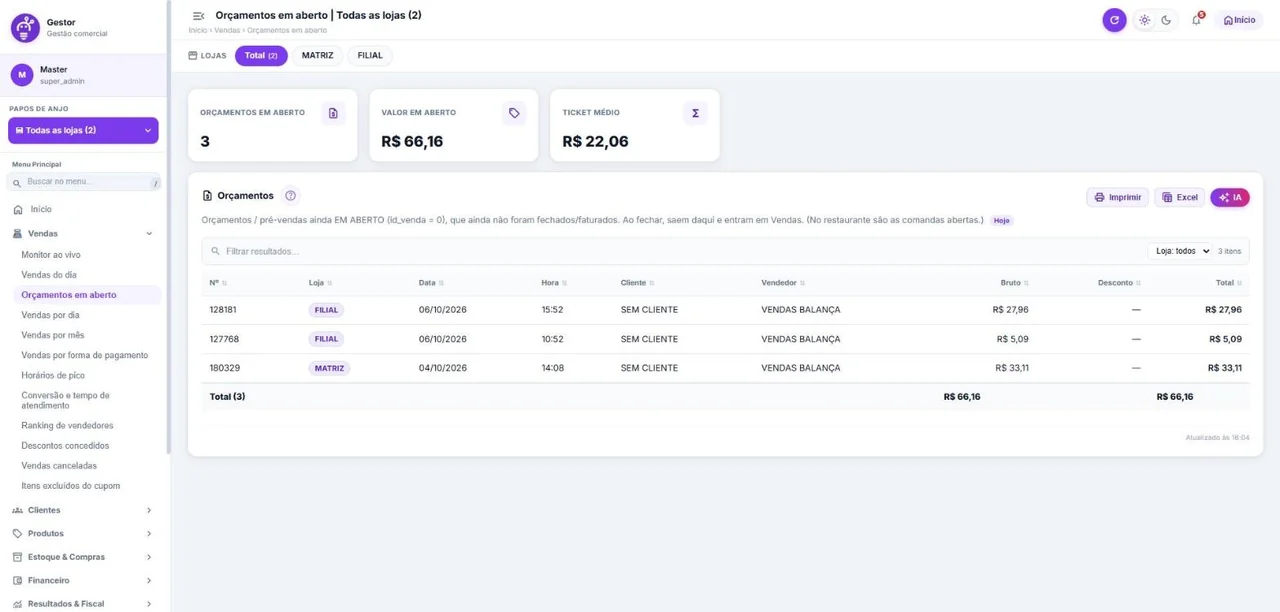Click the Início button in the top bar
This screenshot has height=612, width=1280.
tap(1239, 20)
